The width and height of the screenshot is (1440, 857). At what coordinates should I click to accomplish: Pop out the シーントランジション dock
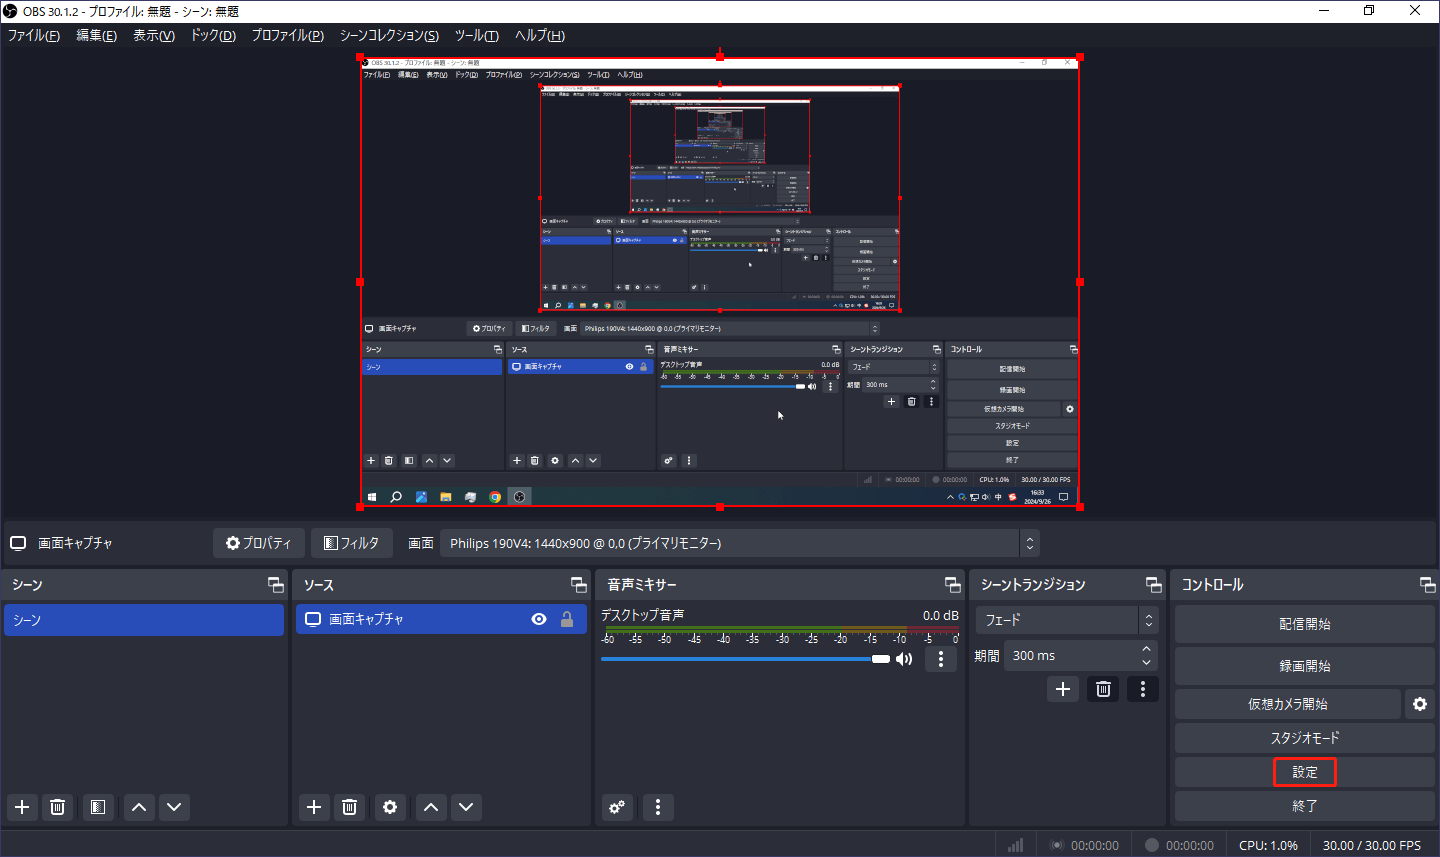[1153, 585]
